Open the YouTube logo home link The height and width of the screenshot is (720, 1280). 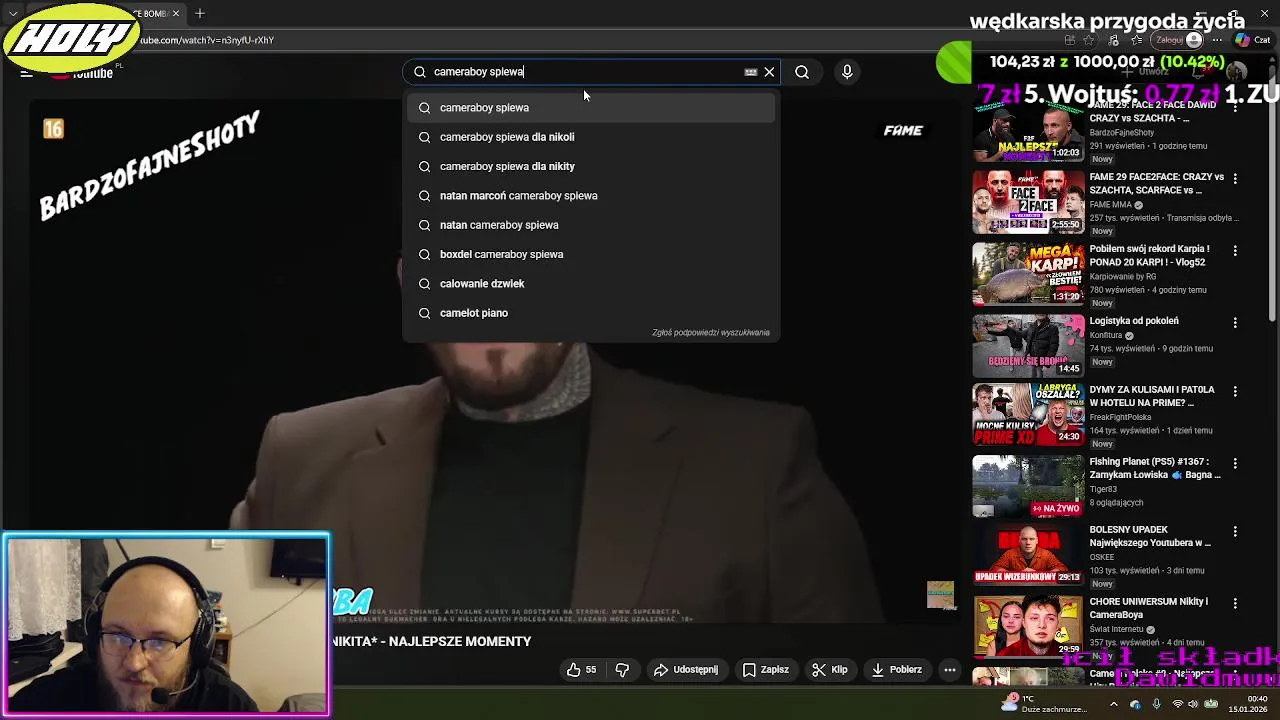pos(85,72)
